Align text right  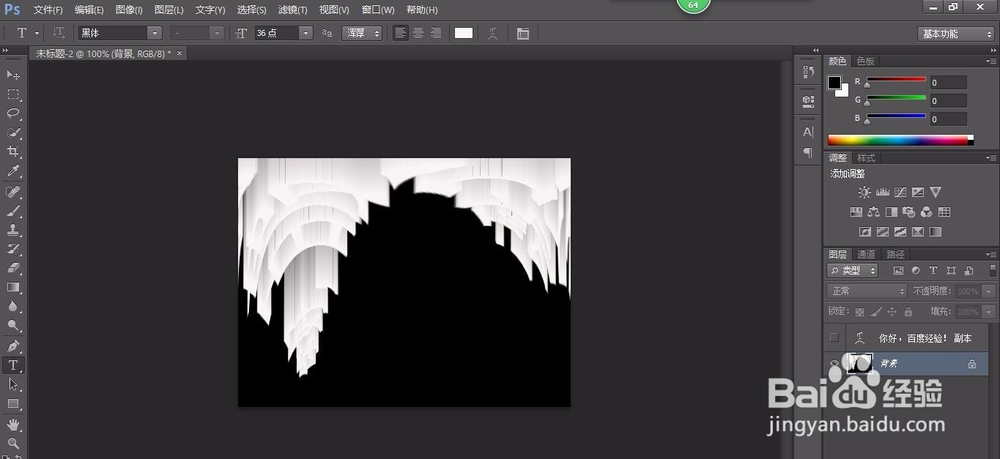pos(436,33)
